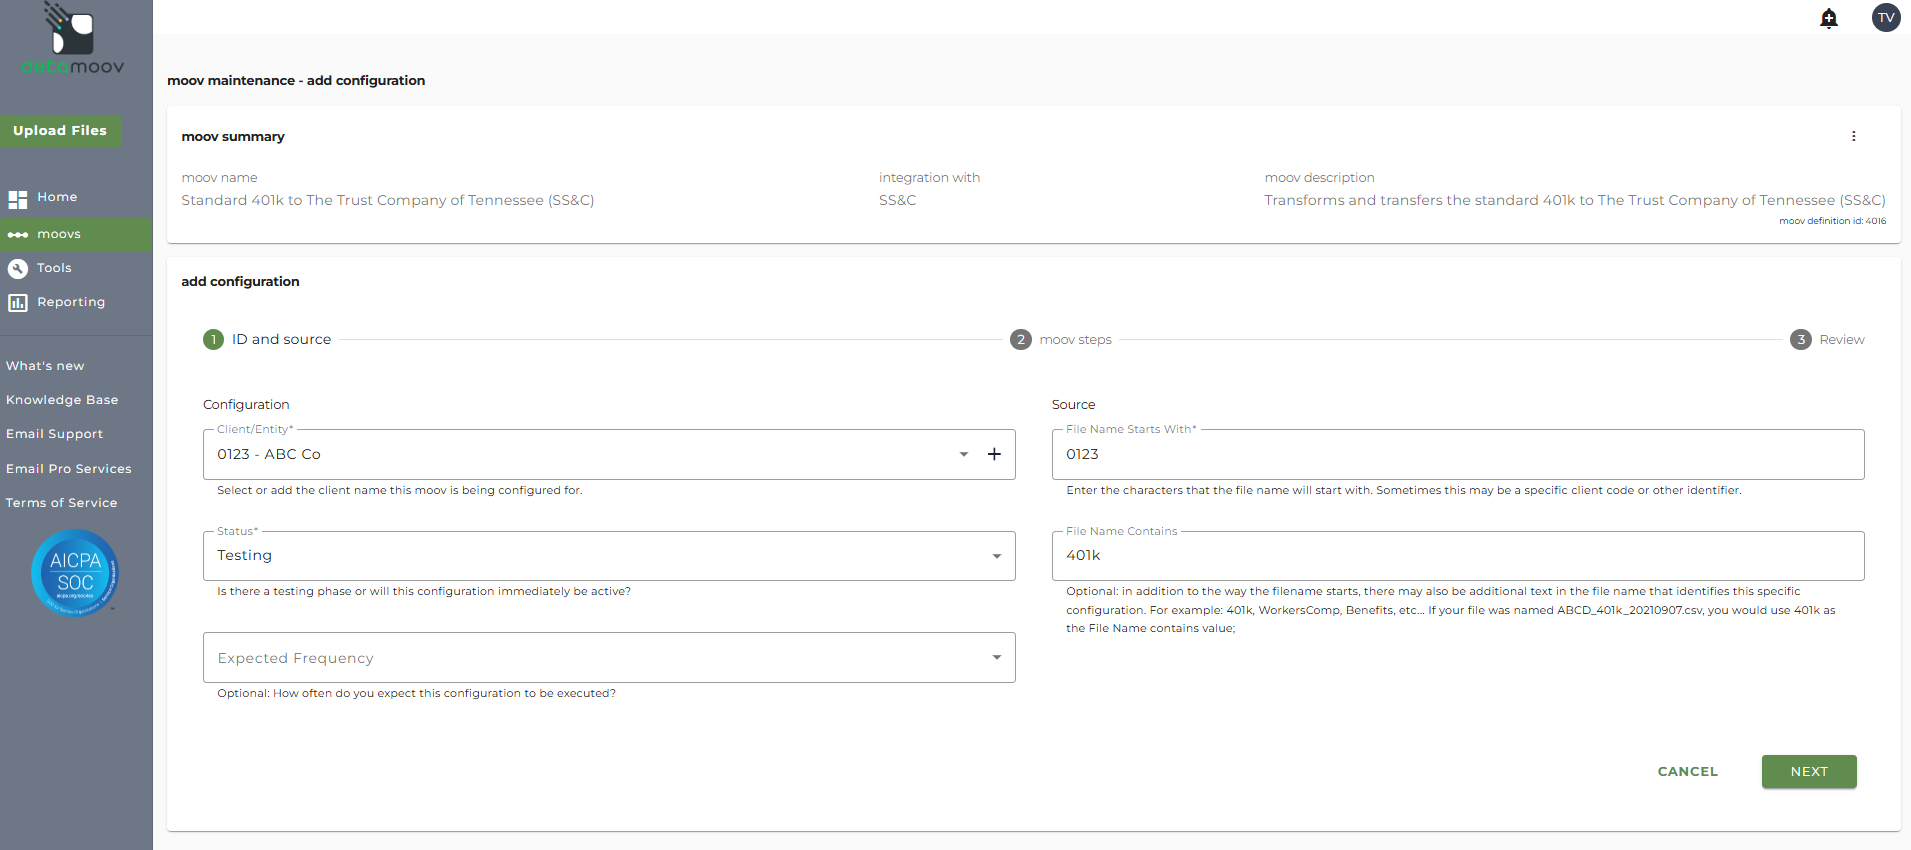Image resolution: width=1911 pixels, height=850 pixels.
Task: Go to Home in the sidebar
Action: point(57,198)
